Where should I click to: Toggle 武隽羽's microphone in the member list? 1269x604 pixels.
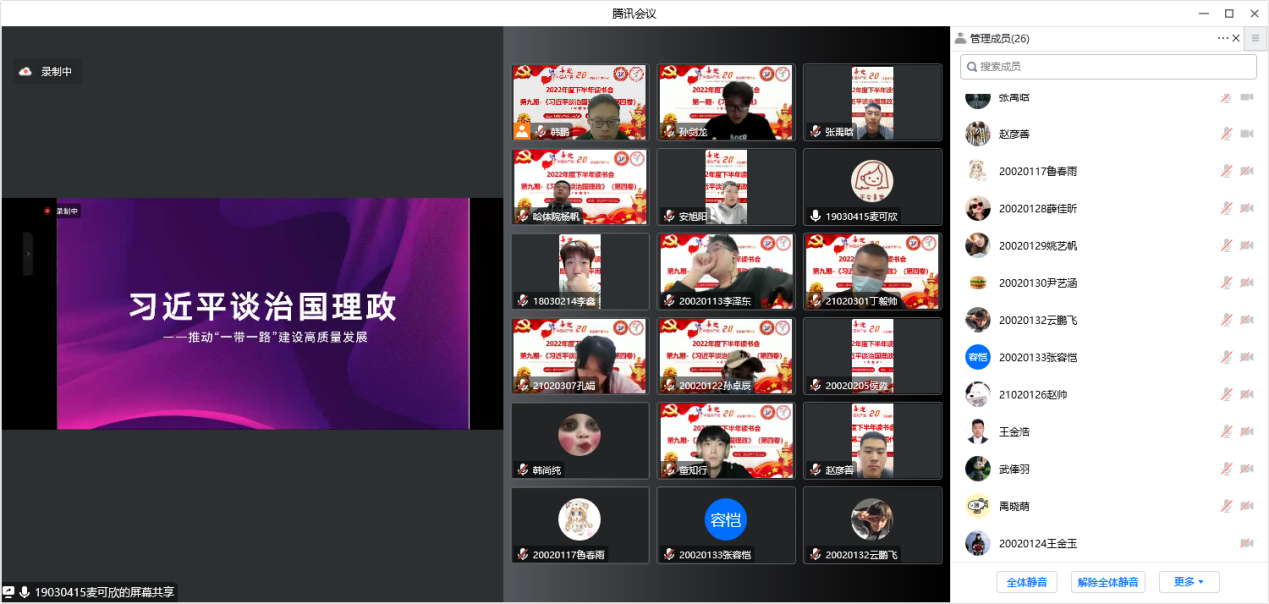[1226, 469]
